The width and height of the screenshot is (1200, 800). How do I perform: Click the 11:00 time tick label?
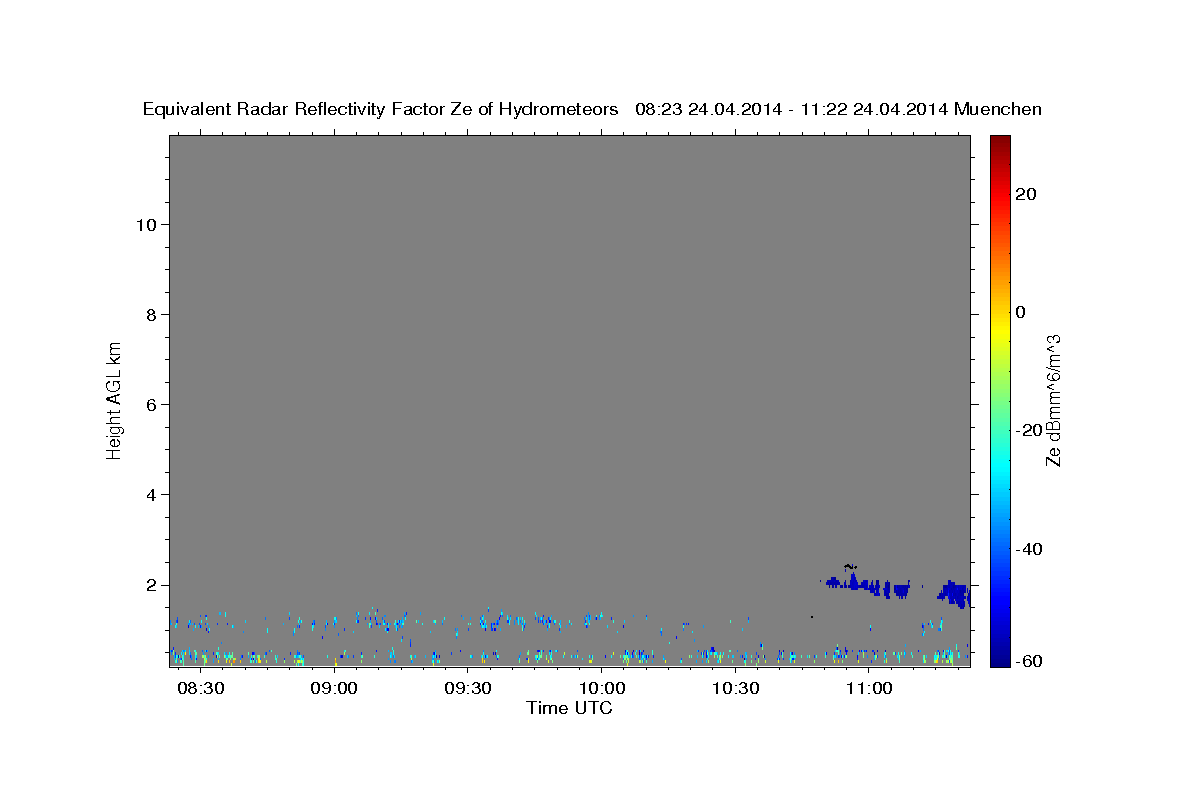pyautogui.click(x=870, y=689)
